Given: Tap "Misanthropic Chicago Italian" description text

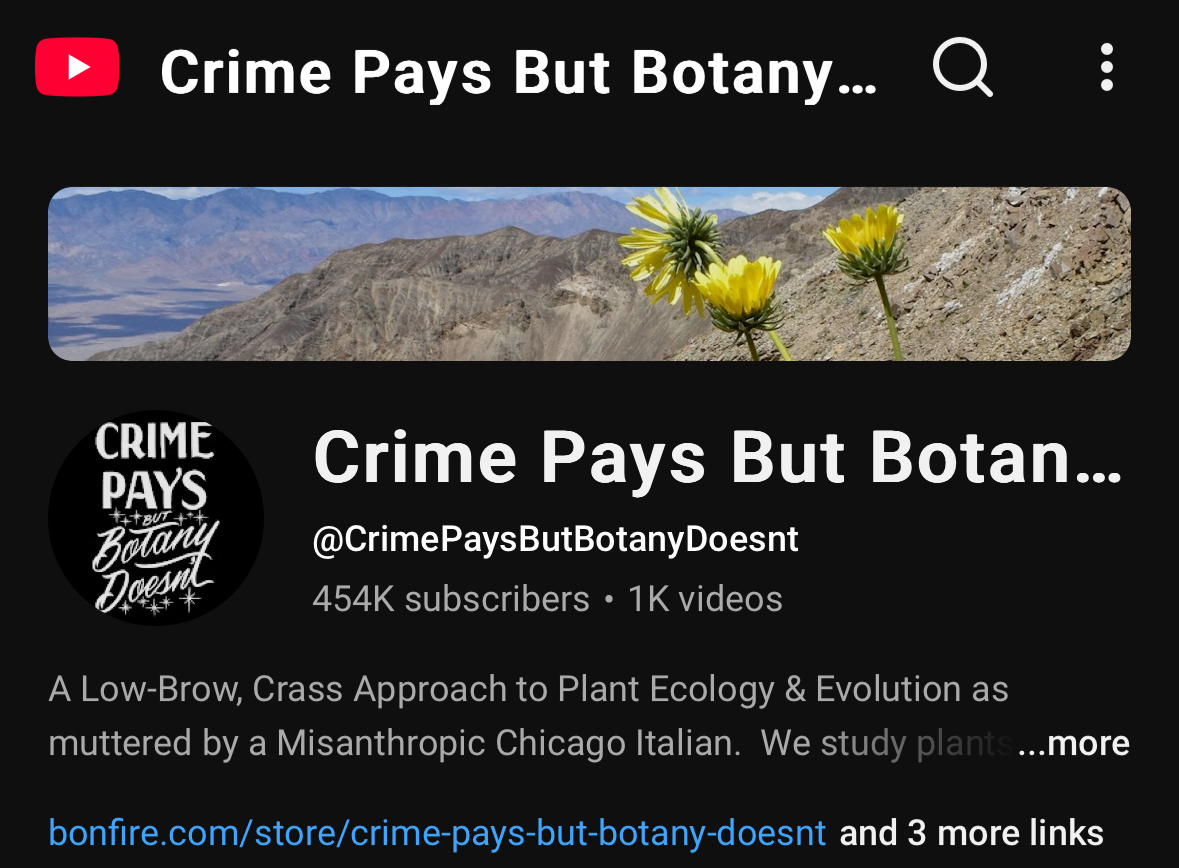Looking at the screenshot, I should pos(505,743).
